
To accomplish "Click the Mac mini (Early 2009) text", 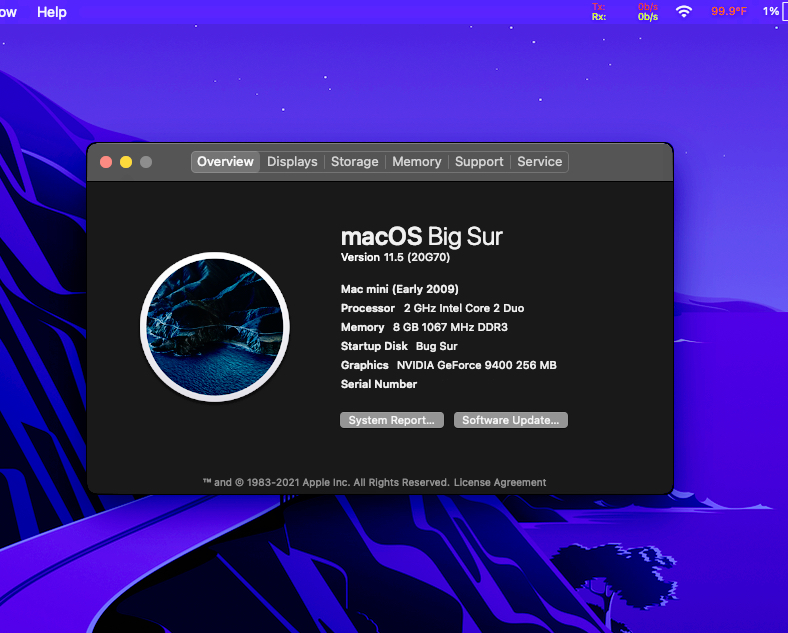I will 400,289.
